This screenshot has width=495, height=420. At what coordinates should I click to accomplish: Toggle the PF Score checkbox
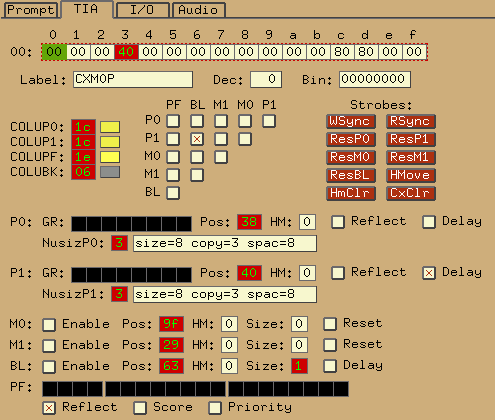[140, 408]
